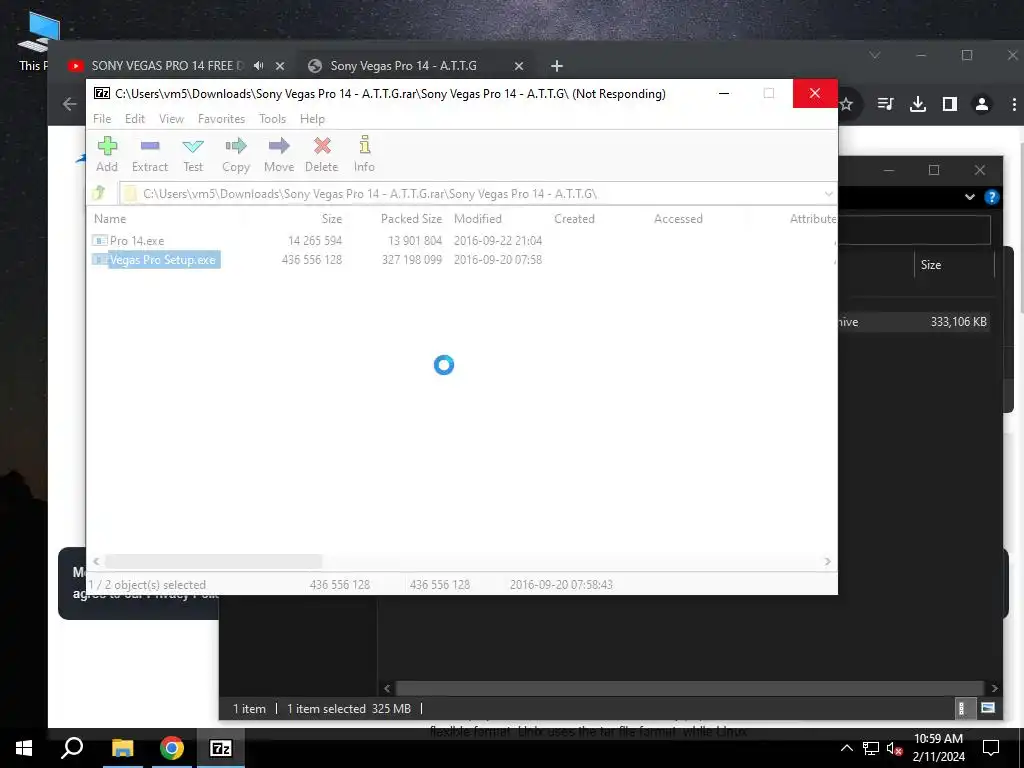Go up one folder level in 7-Zip
The width and height of the screenshot is (1024, 768).
point(99,193)
